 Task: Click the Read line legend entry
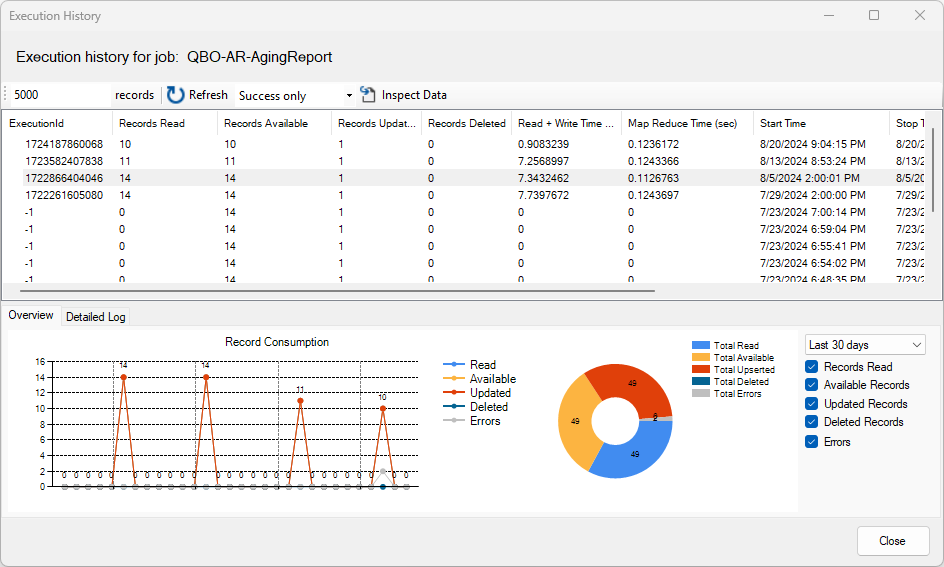(x=470, y=365)
